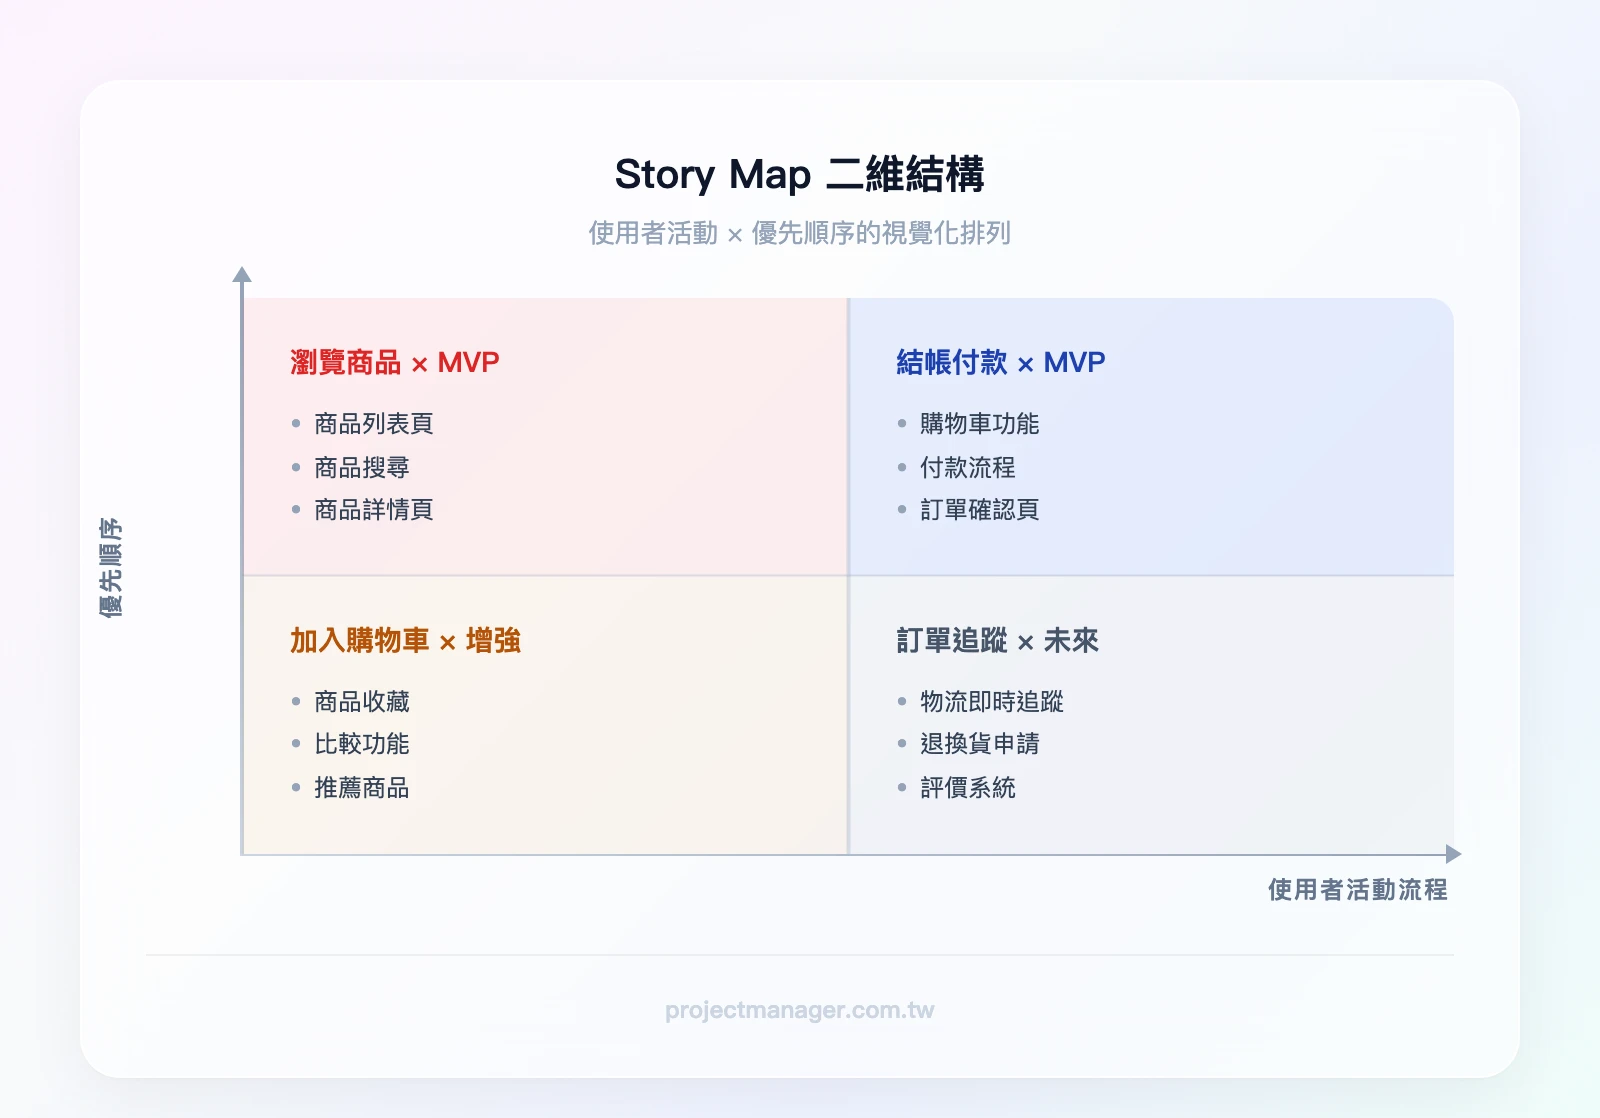1600x1118 pixels.
Task: Select the 退換貨申請 bullet item
Action: 978,745
